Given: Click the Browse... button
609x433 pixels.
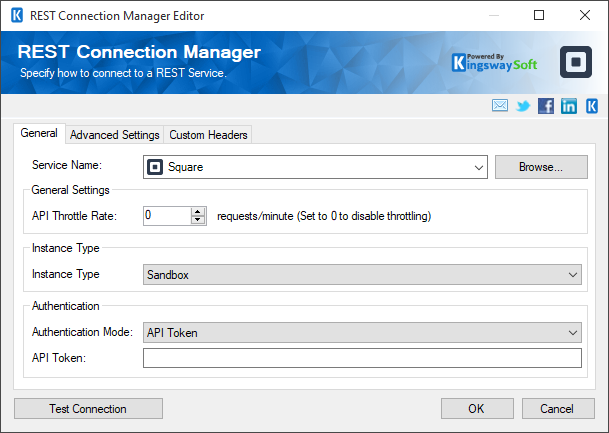Looking at the screenshot, I should (x=541, y=167).
